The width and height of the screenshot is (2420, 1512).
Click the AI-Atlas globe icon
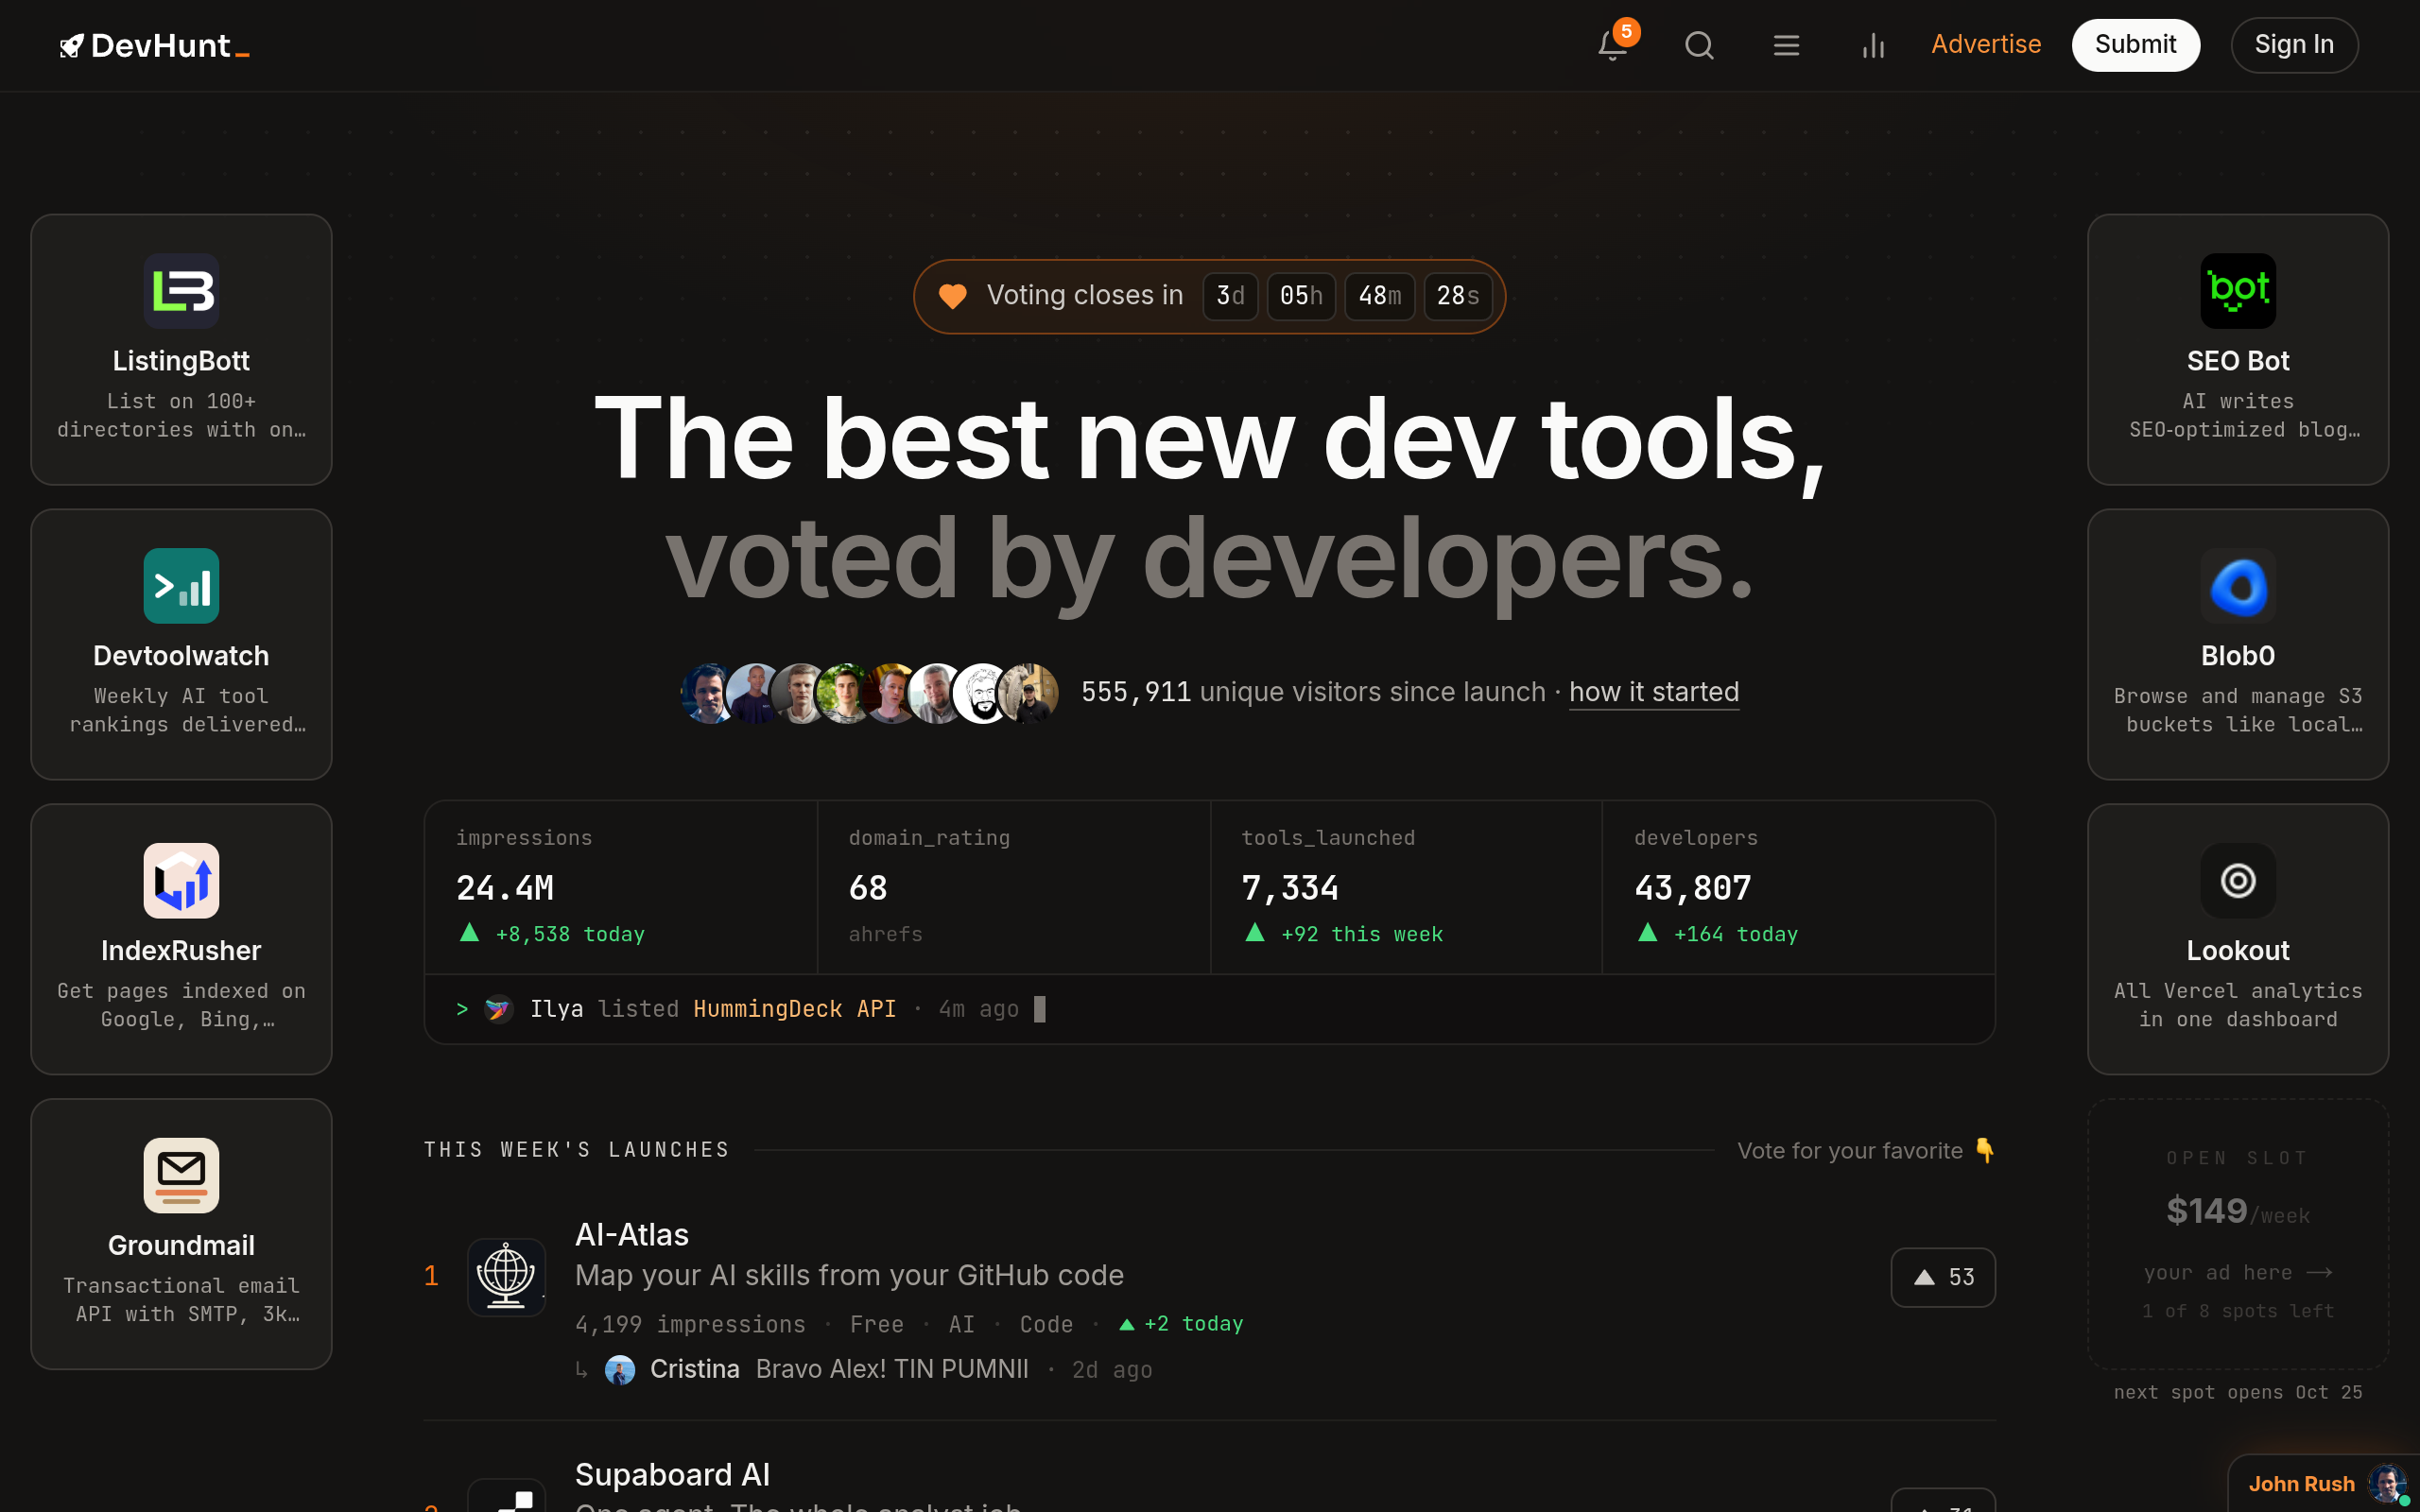coord(506,1277)
